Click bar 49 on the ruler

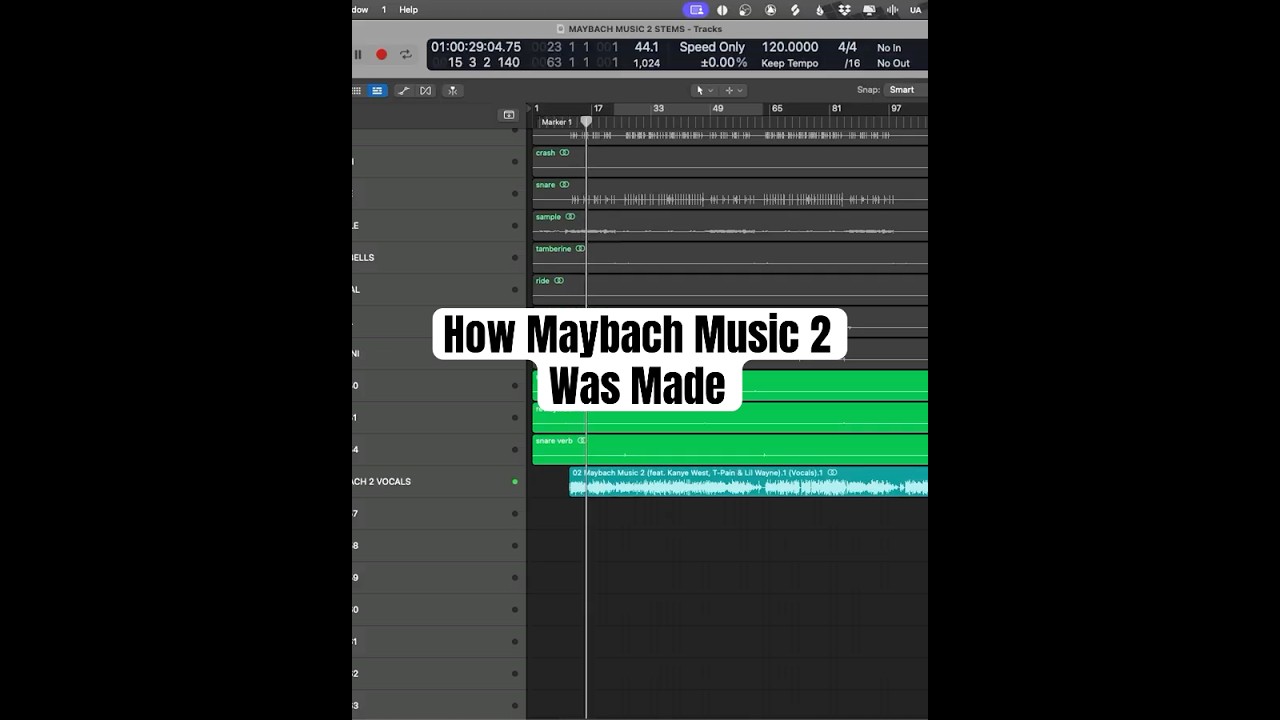[x=718, y=108]
